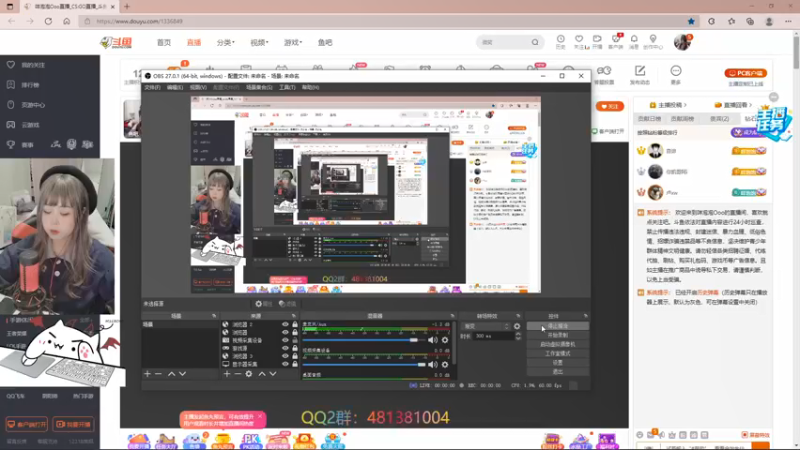Open settings gear of second mixer channel
This screenshot has height=450, width=800.
[x=445, y=364]
